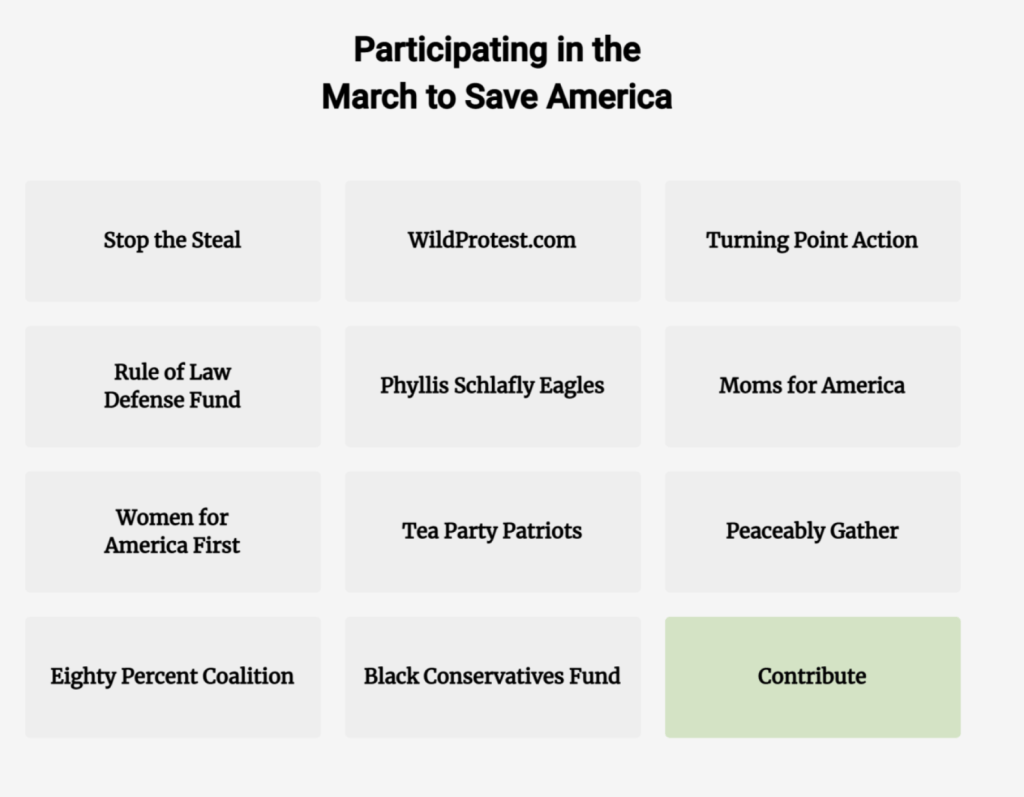Image resolution: width=1024 pixels, height=797 pixels.
Task: Click the Phyllis Schlafly Eagles tile
Action: [492, 386]
